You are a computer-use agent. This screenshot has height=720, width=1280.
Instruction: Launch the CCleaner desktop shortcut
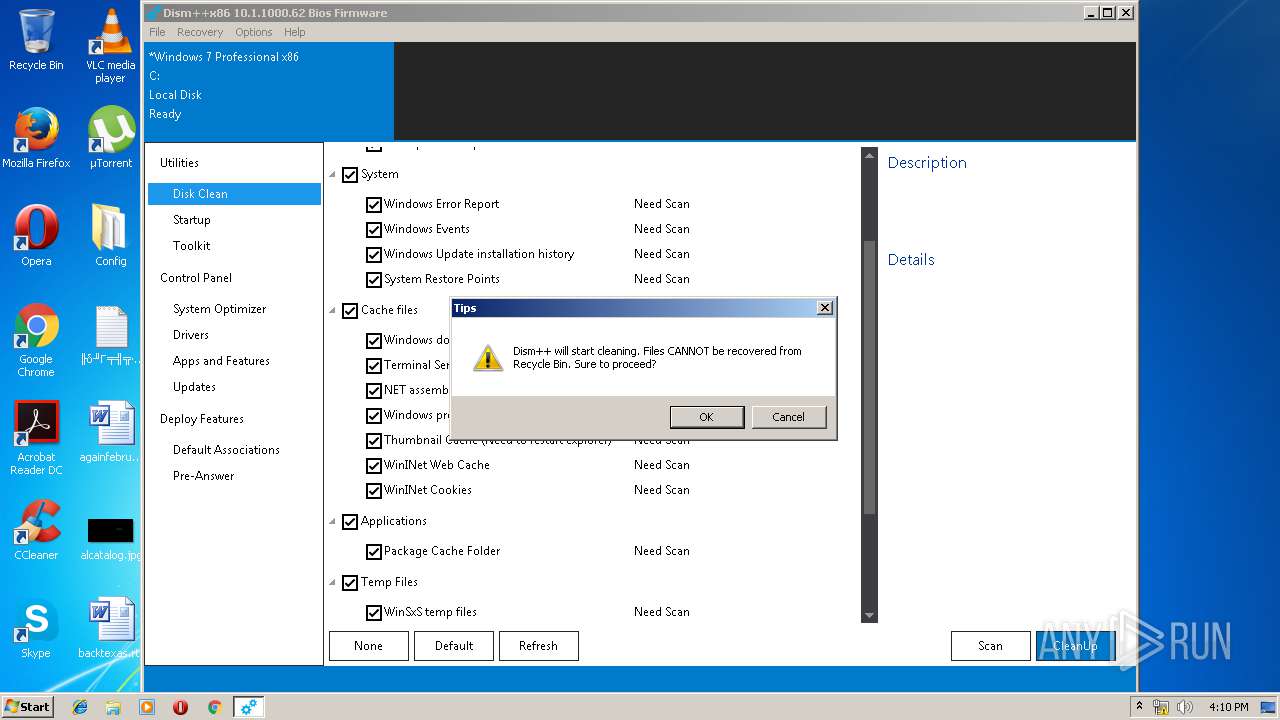coord(36,530)
